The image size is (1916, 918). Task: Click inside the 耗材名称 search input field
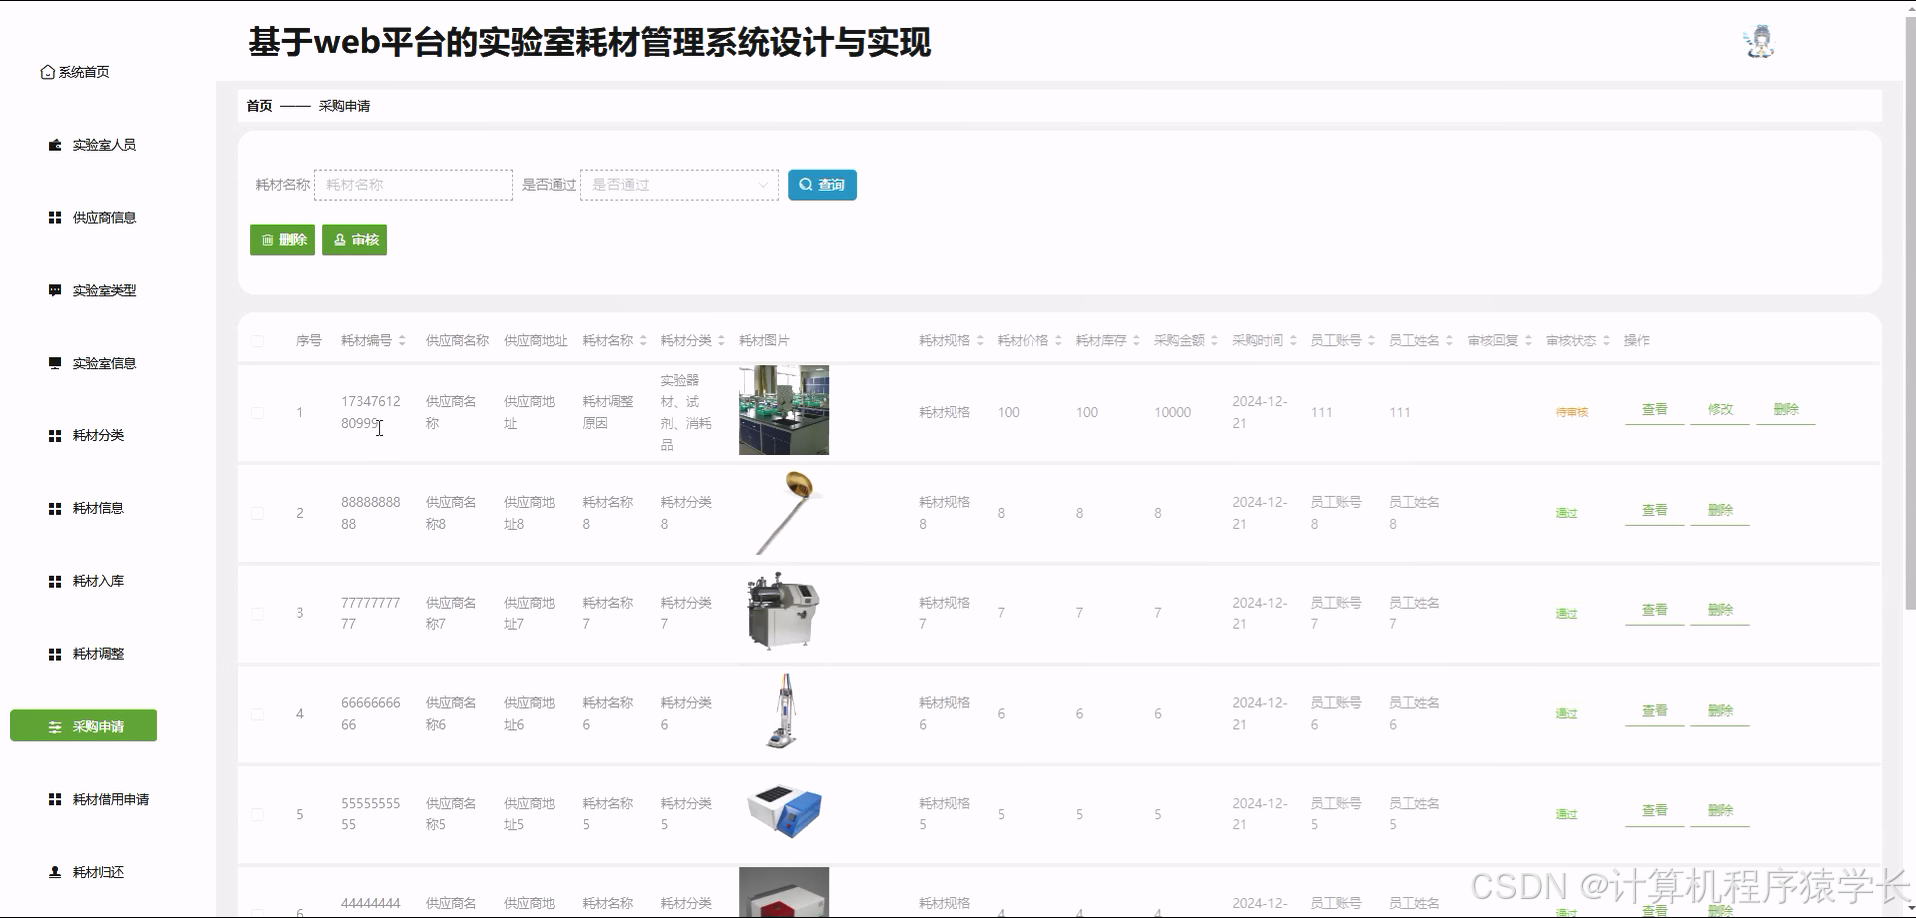(x=413, y=185)
